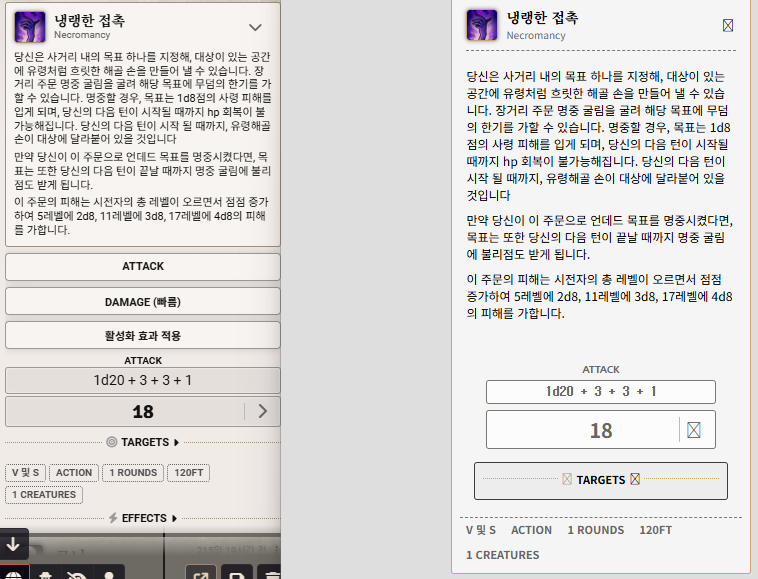This screenshot has width=758, height=579.
Task: Click paragraph starting 만약 당신이 in left card
Action: click(x=143, y=171)
